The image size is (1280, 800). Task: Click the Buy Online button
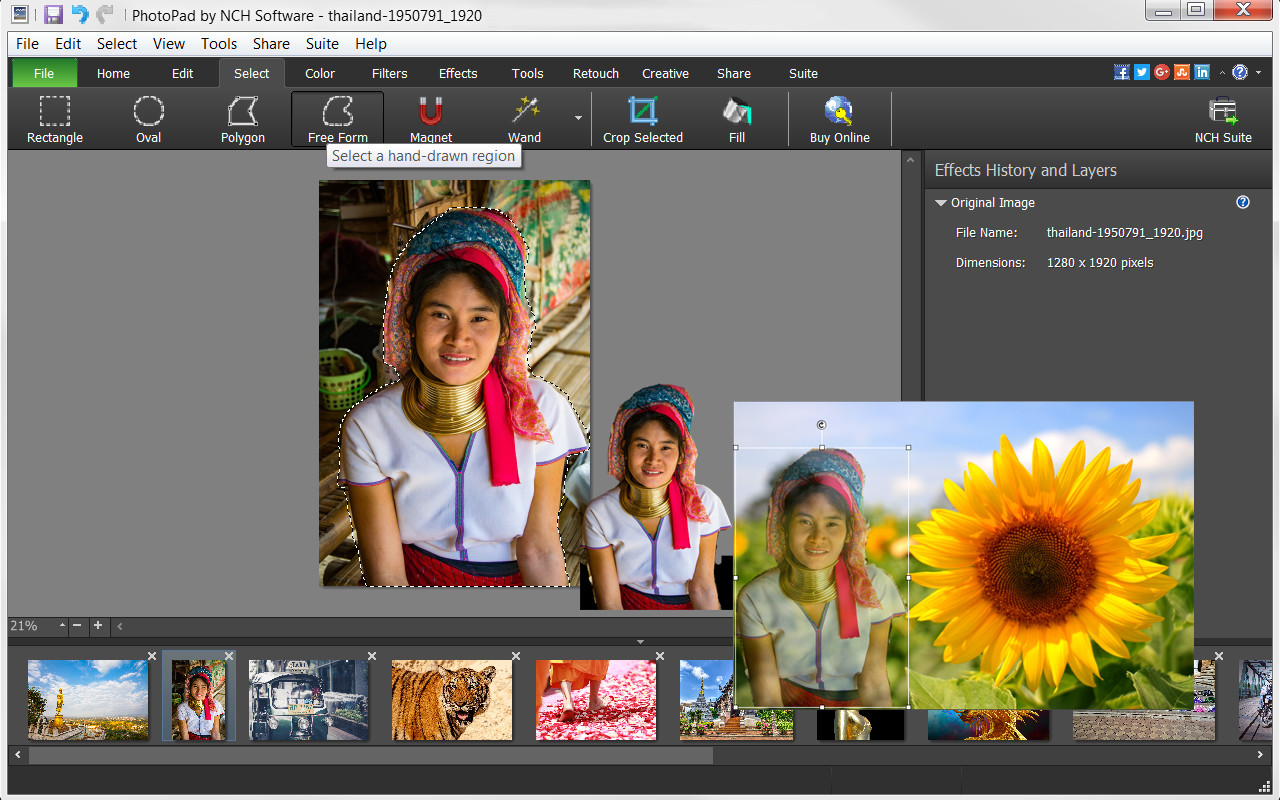pos(840,118)
